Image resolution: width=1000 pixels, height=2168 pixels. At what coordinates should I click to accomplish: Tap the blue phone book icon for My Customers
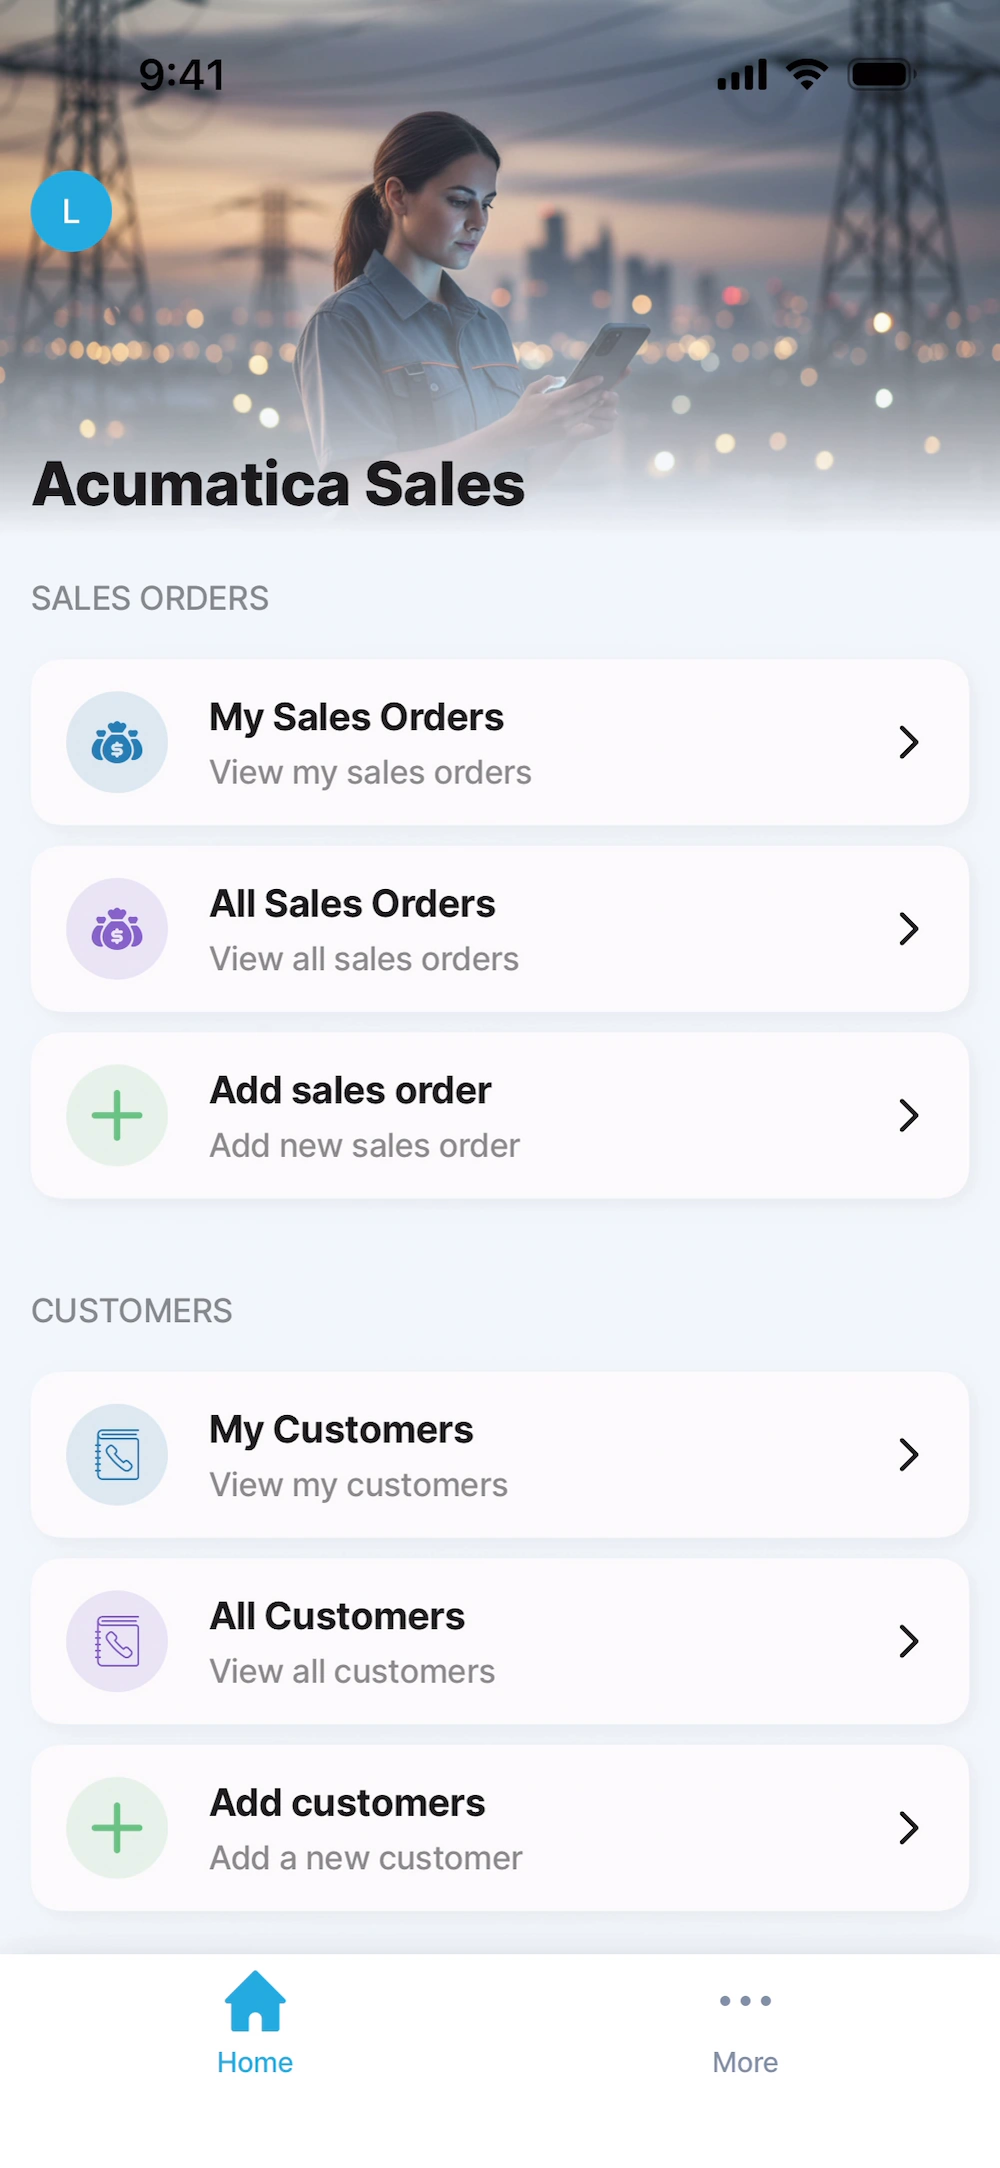coord(117,1455)
